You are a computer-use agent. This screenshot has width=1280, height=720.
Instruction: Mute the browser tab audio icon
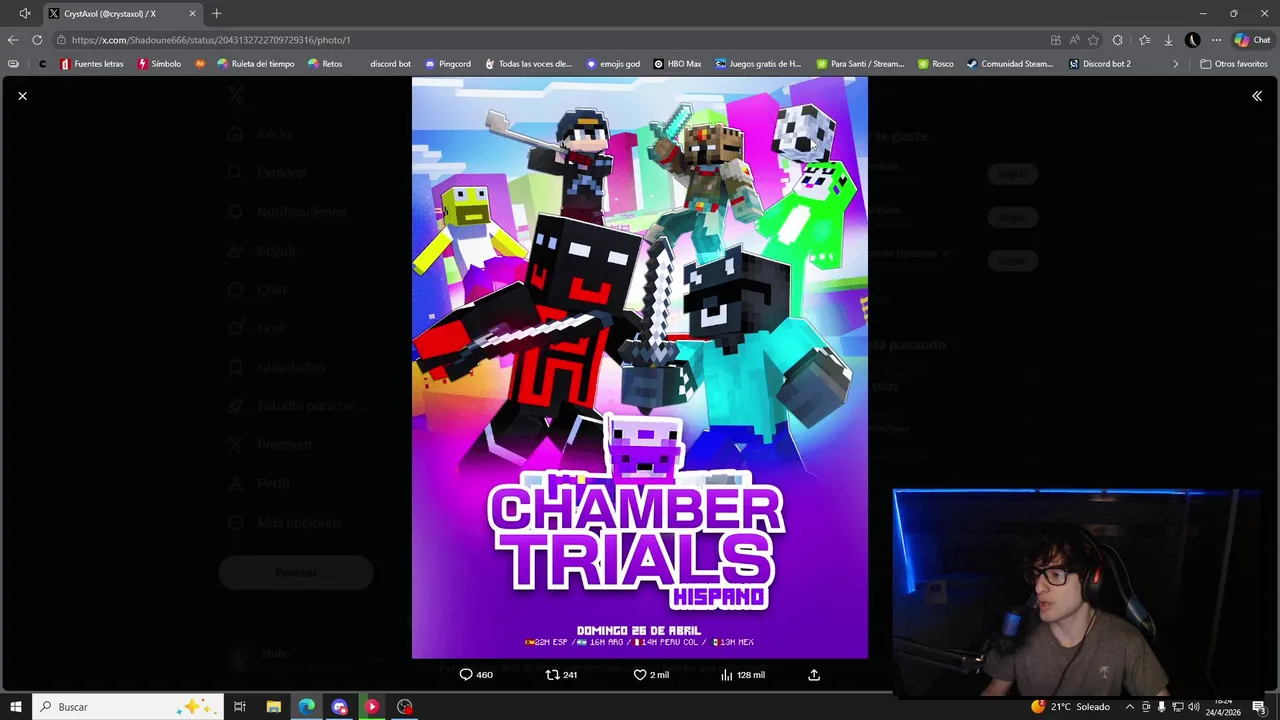(25, 14)
